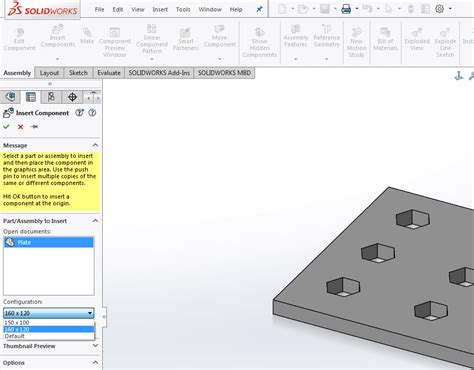Click the red Cancel X button

(x=20, y=127)
